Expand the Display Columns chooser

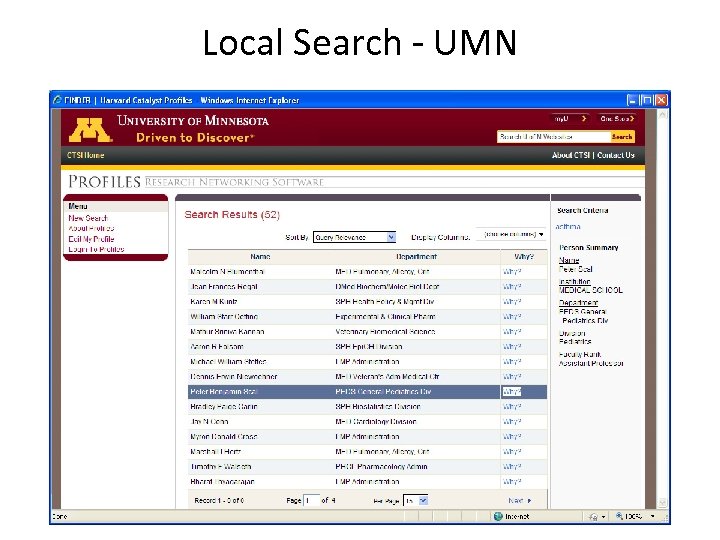(512, 234)
